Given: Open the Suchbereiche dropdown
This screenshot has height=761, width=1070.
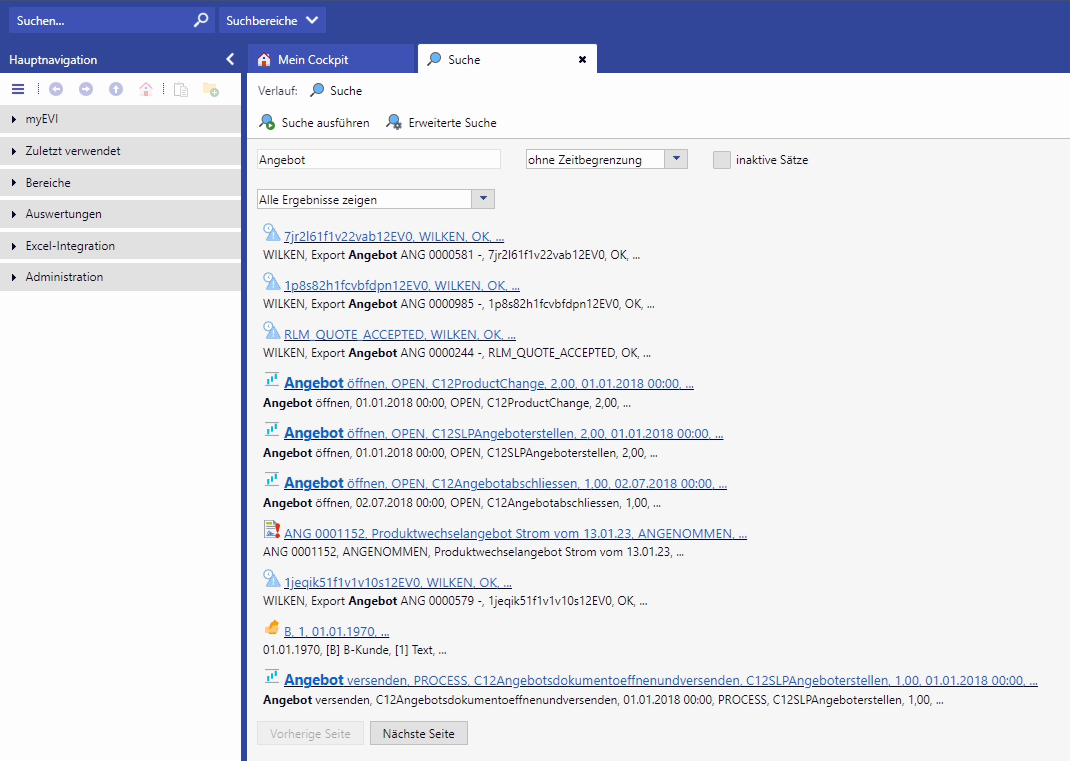Looking at the screenshot, I should pyautogui.click(x=272, y=20).
